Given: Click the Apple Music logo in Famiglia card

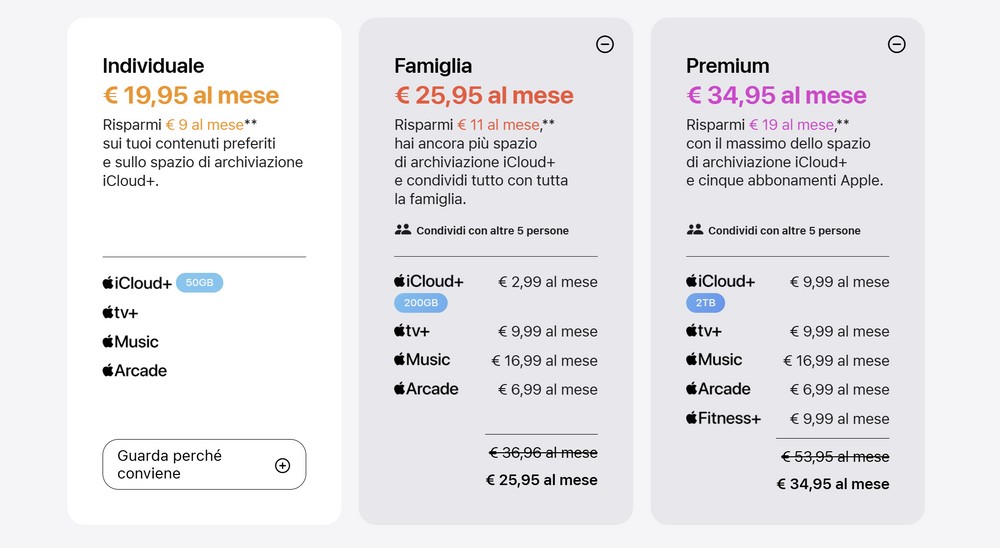Looking at the screenshot, I should point(422,360).
